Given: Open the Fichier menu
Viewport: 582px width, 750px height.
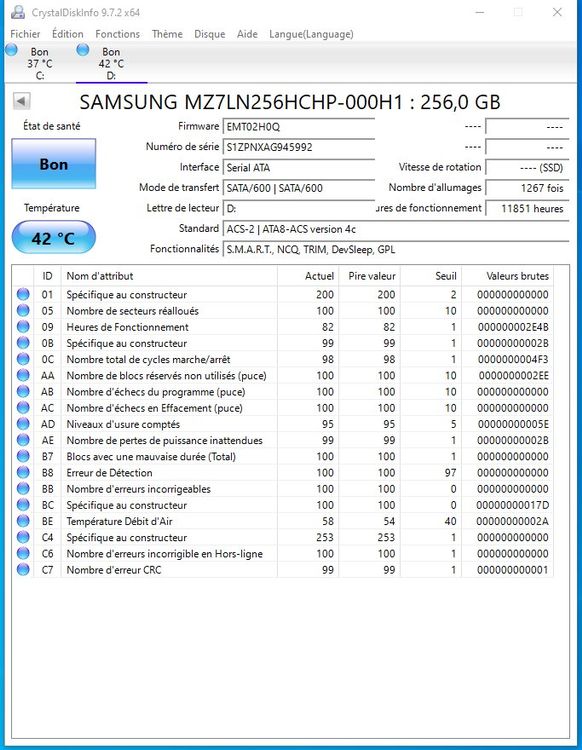Looking at the screenshot, I should pos(25,34).
